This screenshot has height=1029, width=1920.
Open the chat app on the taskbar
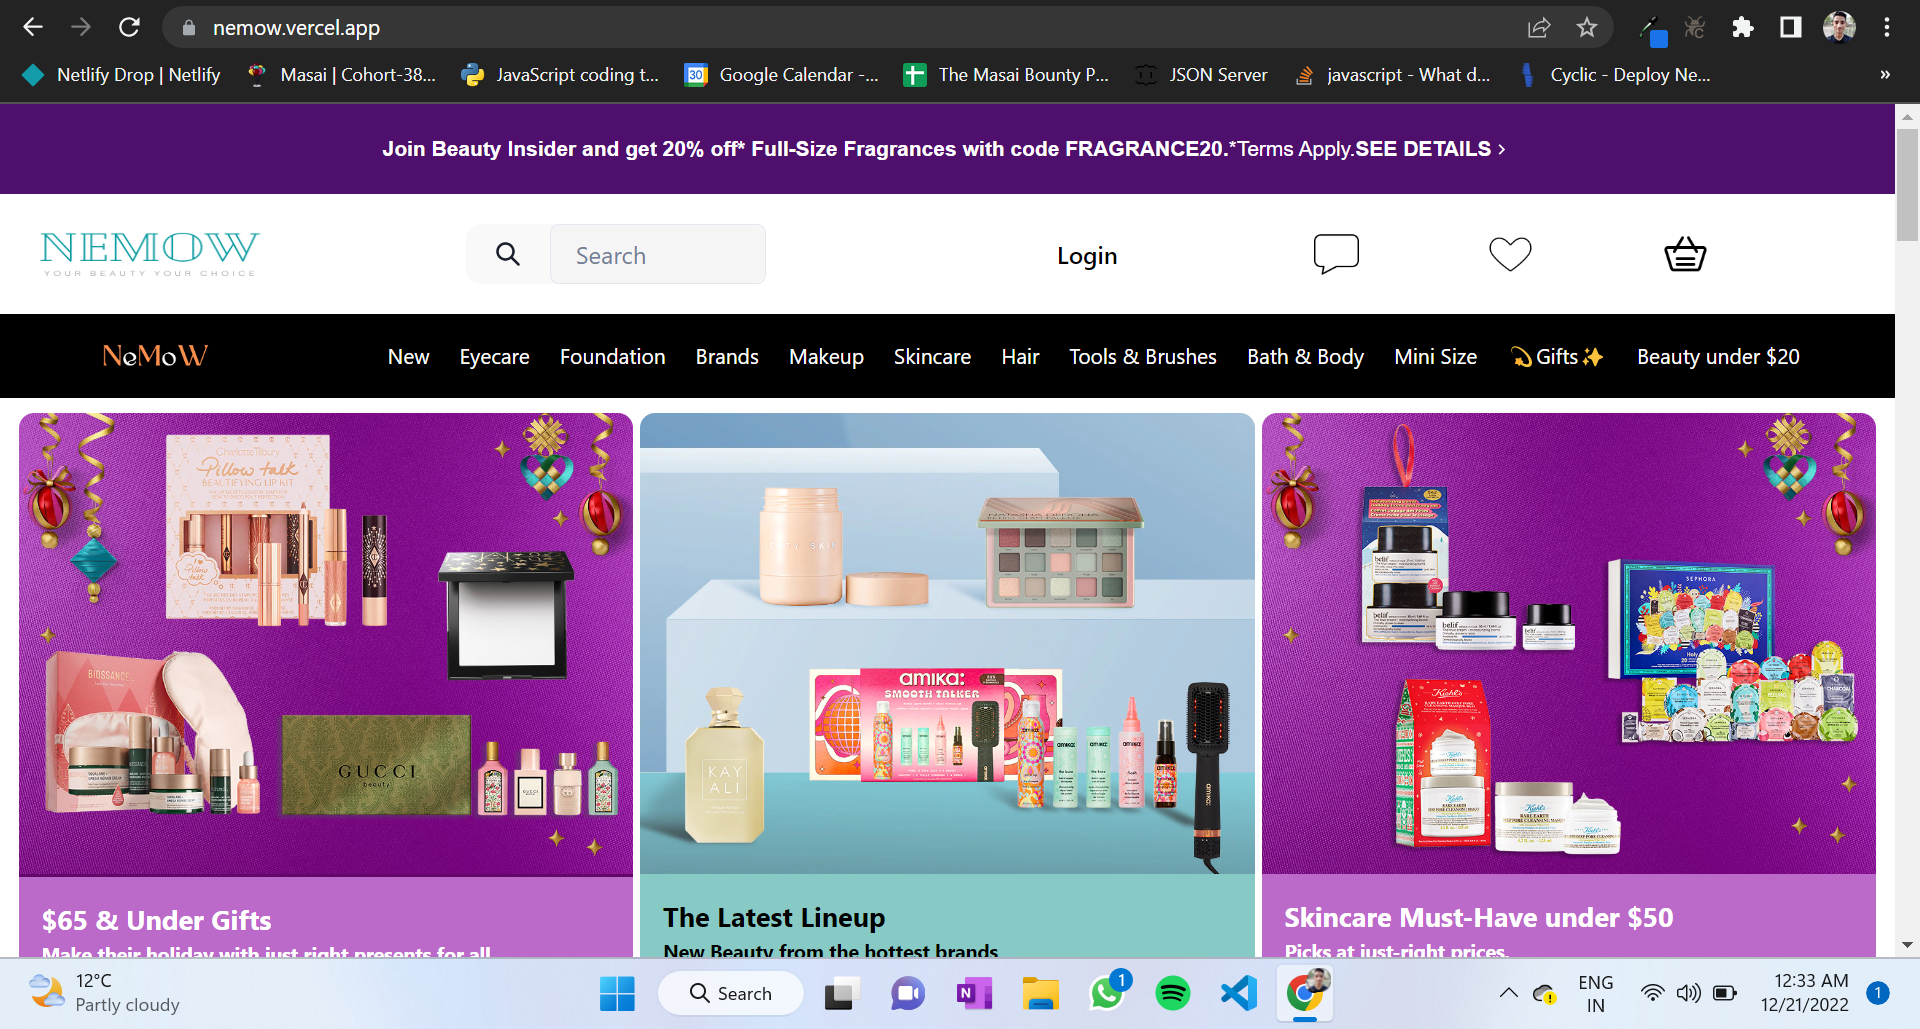tap(908, 993)
